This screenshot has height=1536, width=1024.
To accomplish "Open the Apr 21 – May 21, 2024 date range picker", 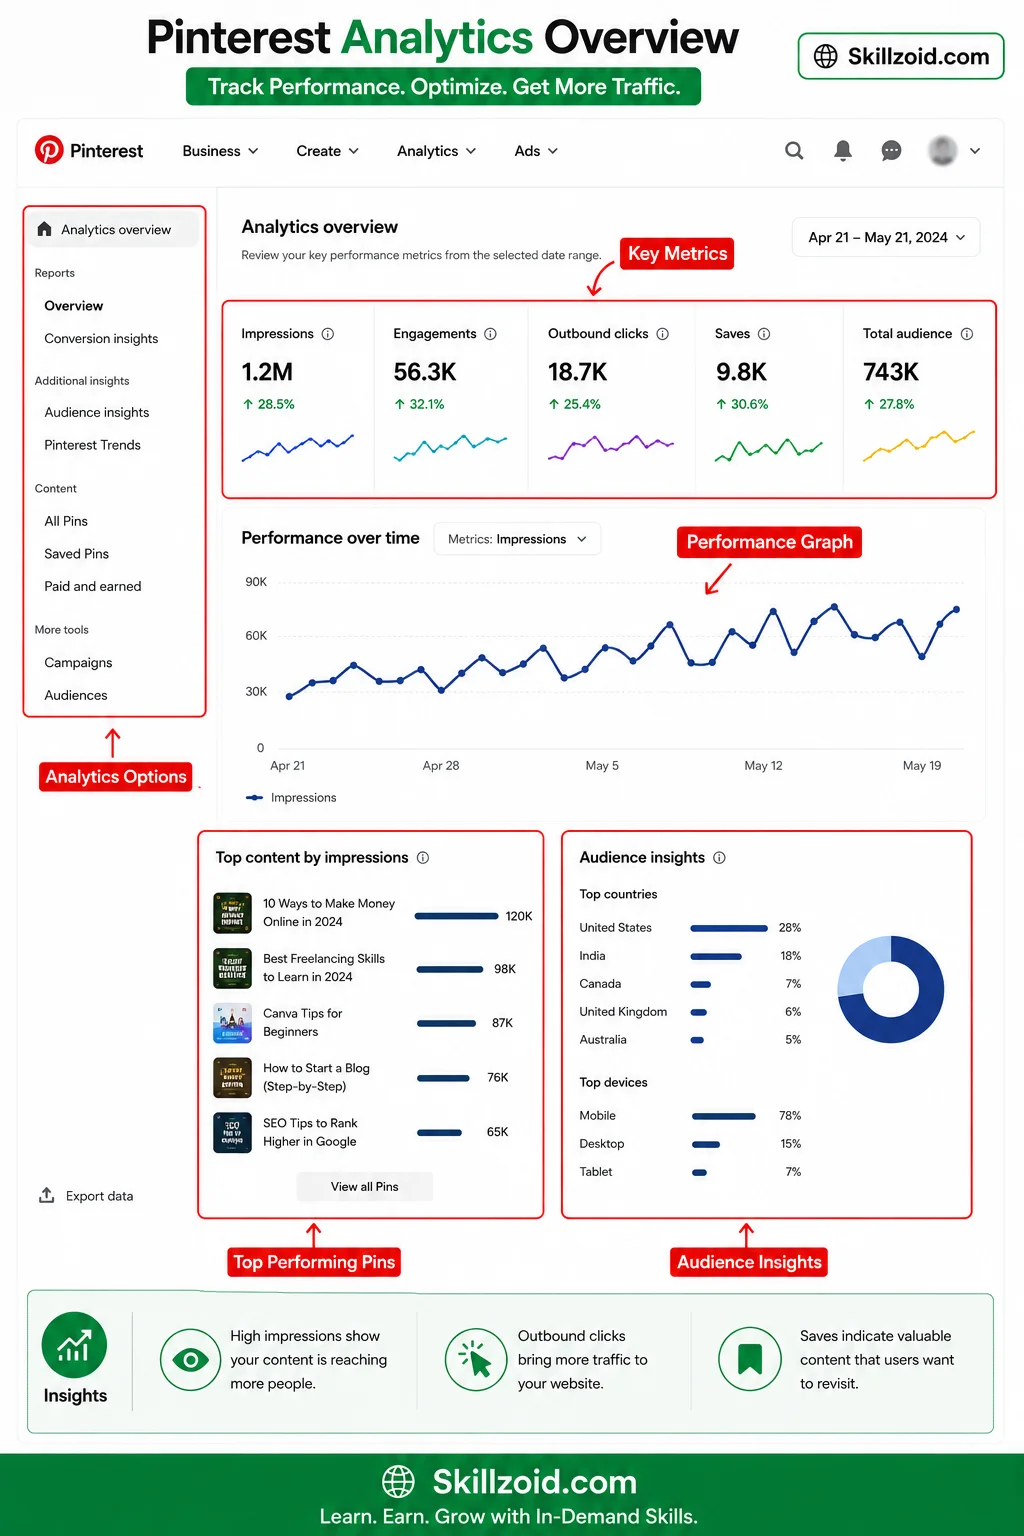I will click(886, 237).
